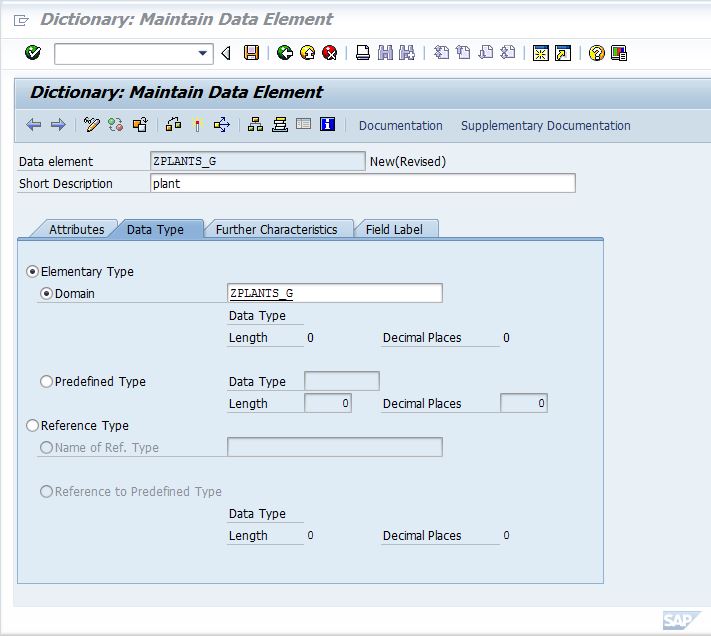Click the Customize Local Layout icon
The image size is (711, 636).
(x=619, y=53)
